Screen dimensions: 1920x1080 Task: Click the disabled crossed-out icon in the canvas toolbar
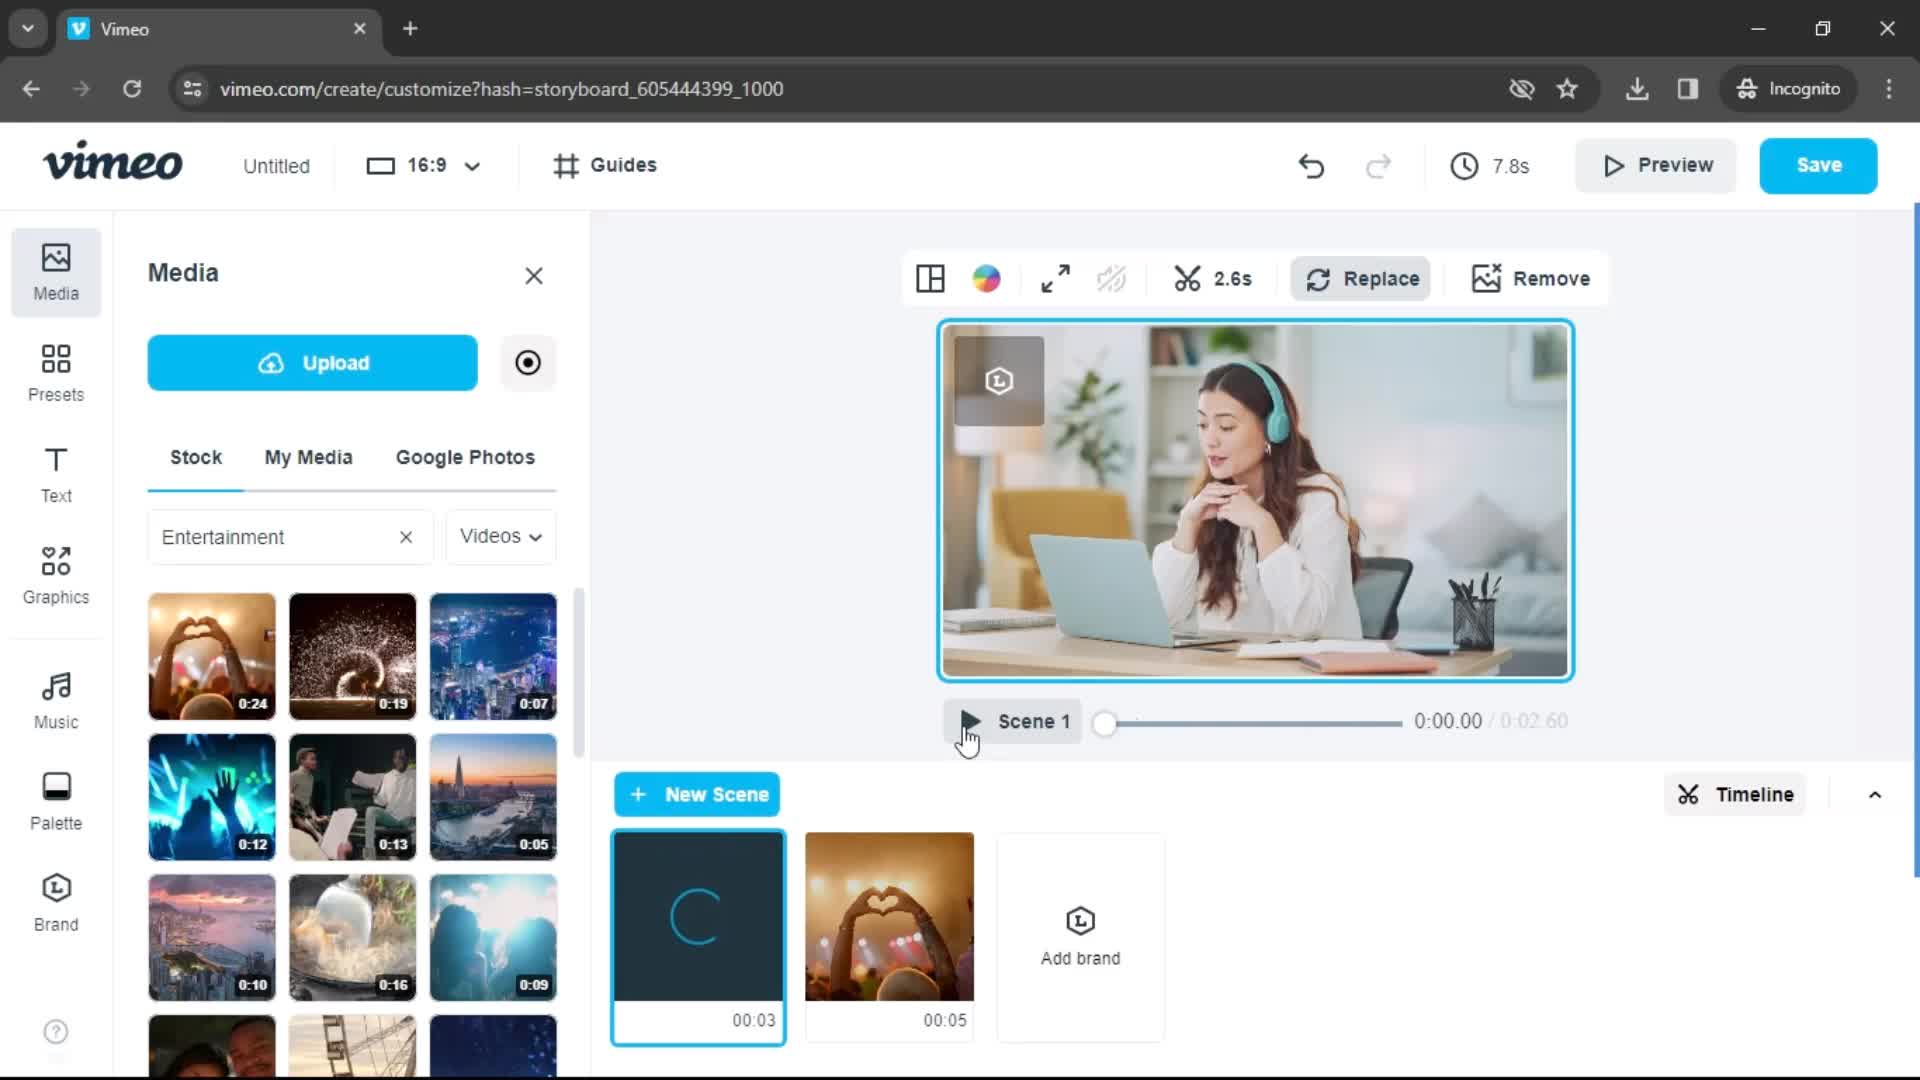pyautogui.click(x=1111, y=279)
